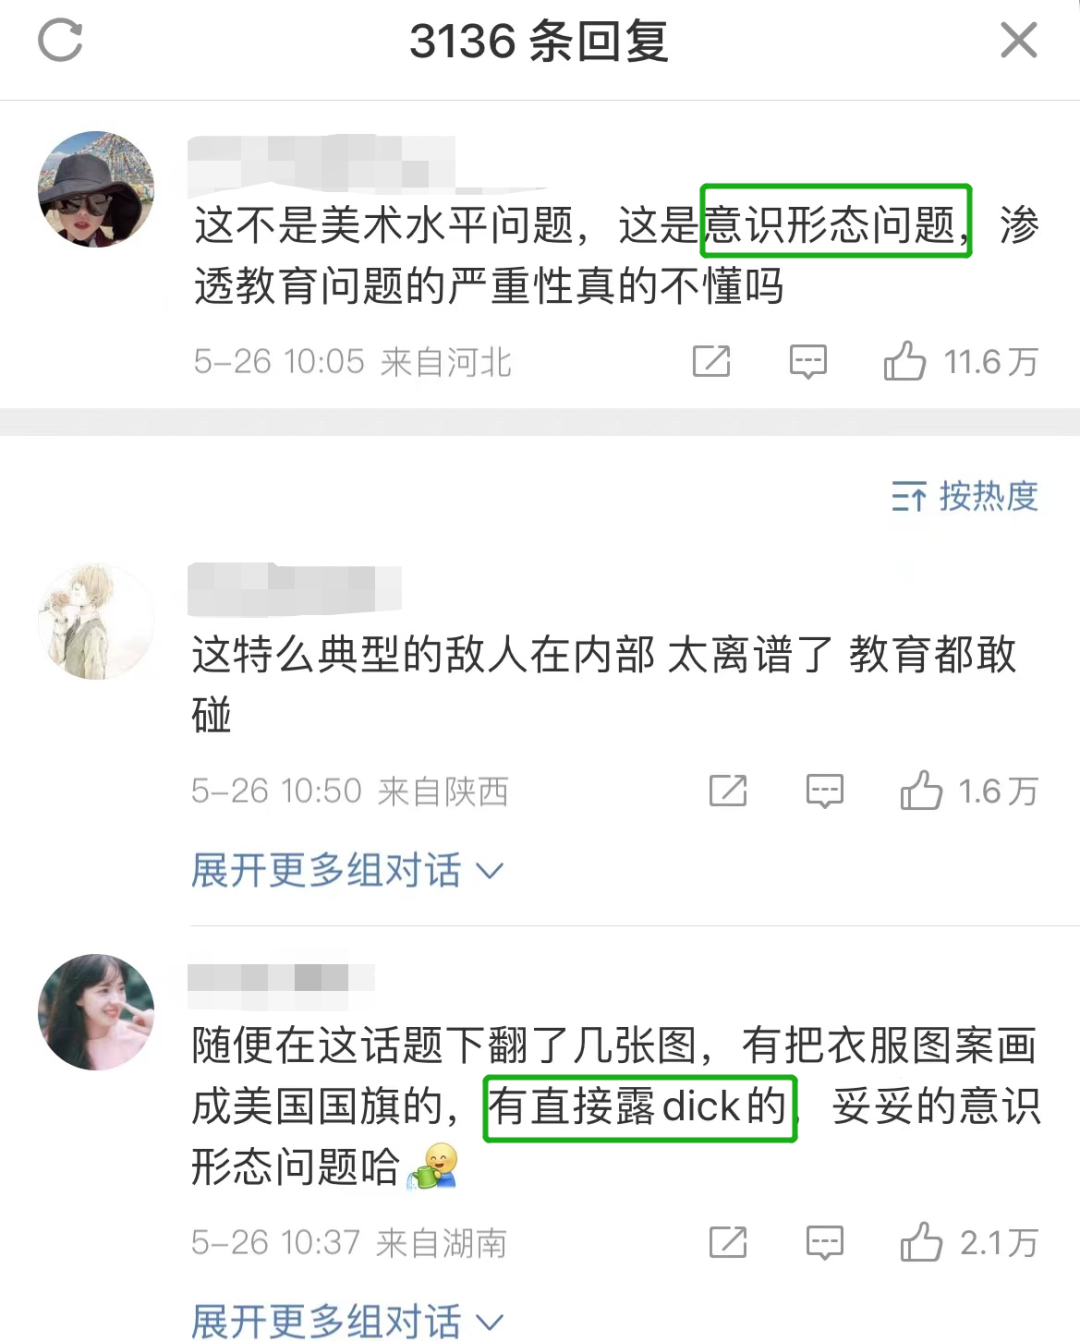Open the avatar of the girl in pink
Viewport: 1080px width, 1341px height.
96,1012
